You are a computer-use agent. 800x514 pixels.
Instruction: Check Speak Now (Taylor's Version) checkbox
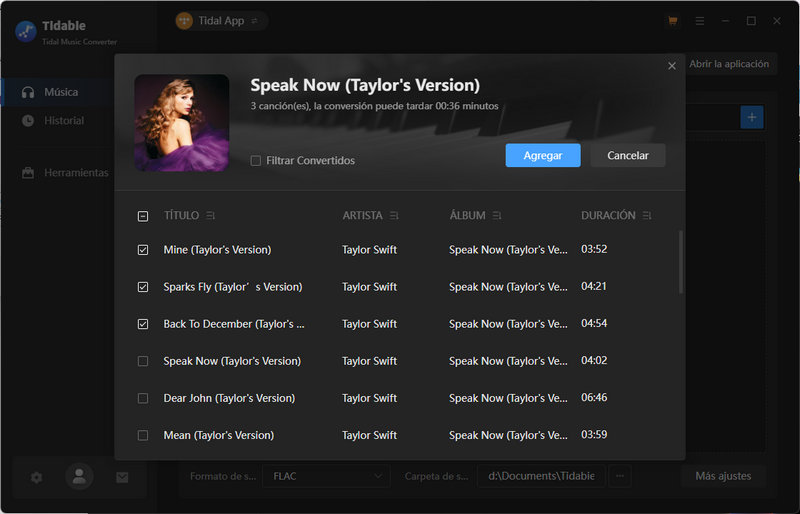pos(143,361)
